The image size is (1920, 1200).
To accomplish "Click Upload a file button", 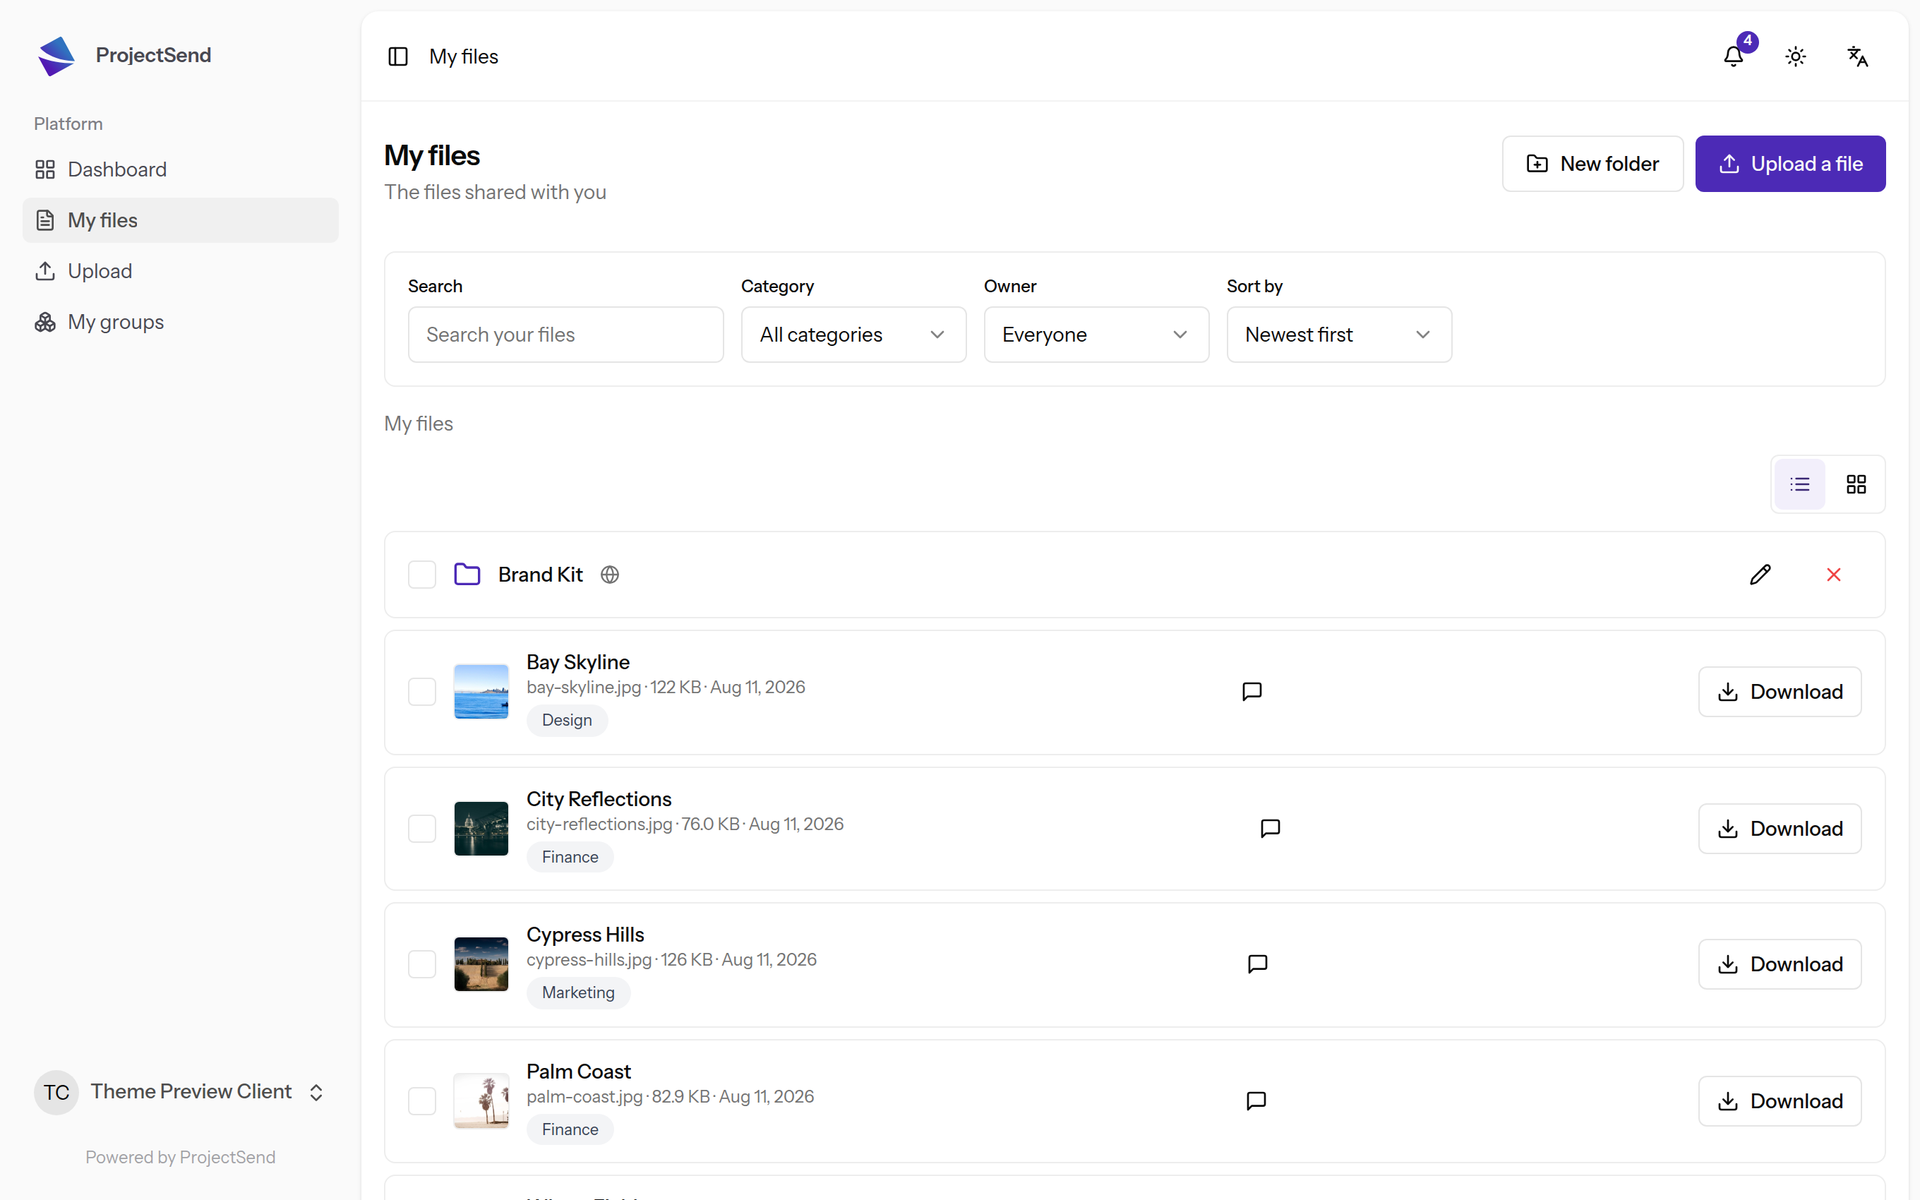I will (x=1790, y=164).
